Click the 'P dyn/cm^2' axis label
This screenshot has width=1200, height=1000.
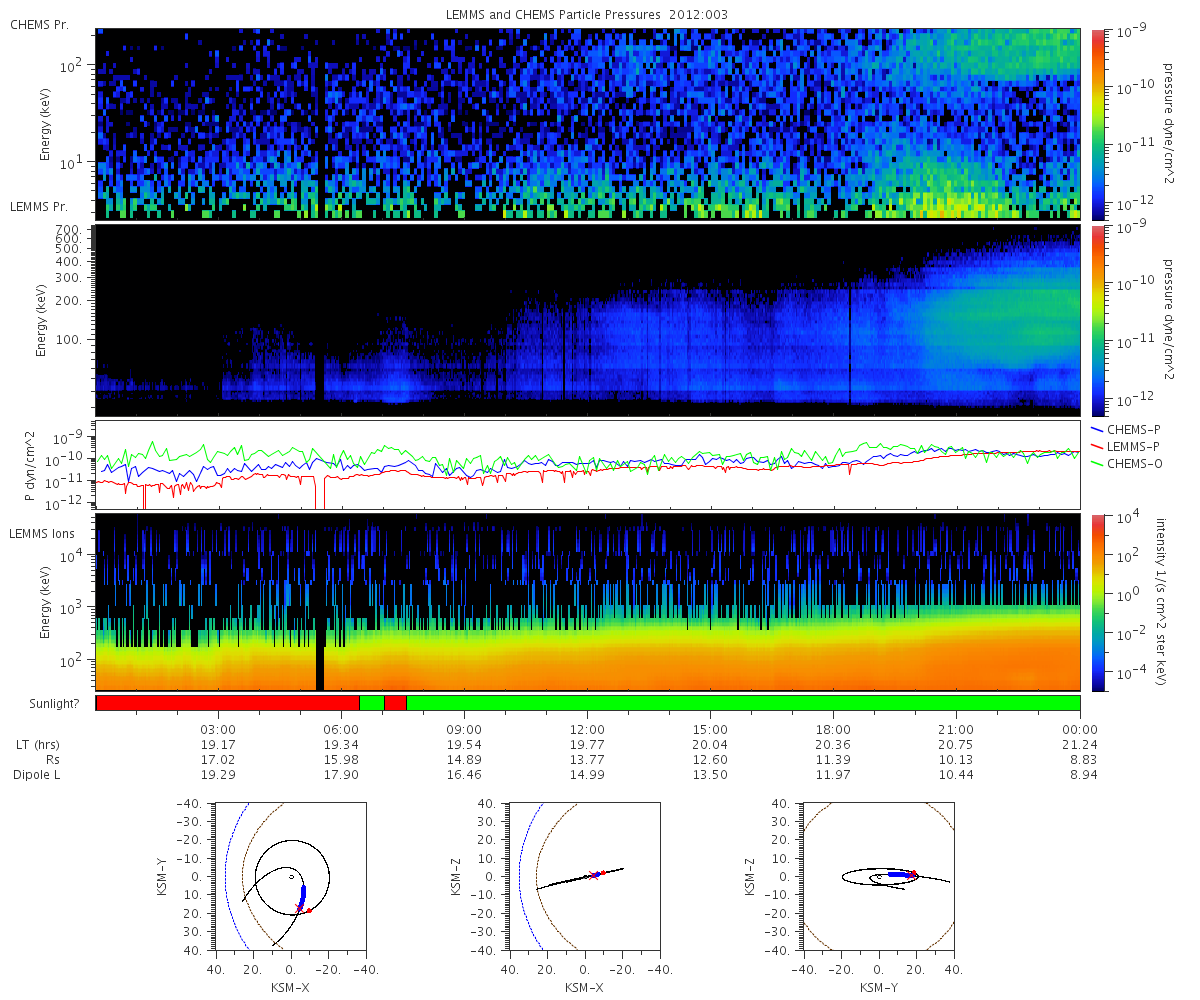[x=30, y=465]
